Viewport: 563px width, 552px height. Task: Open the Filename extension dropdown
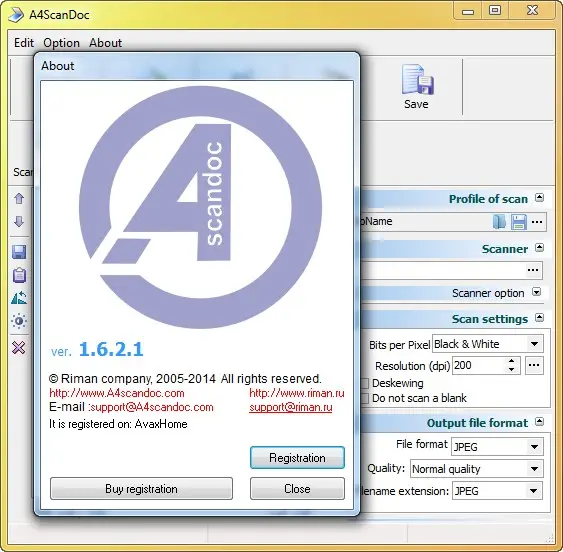pos(534,491)
